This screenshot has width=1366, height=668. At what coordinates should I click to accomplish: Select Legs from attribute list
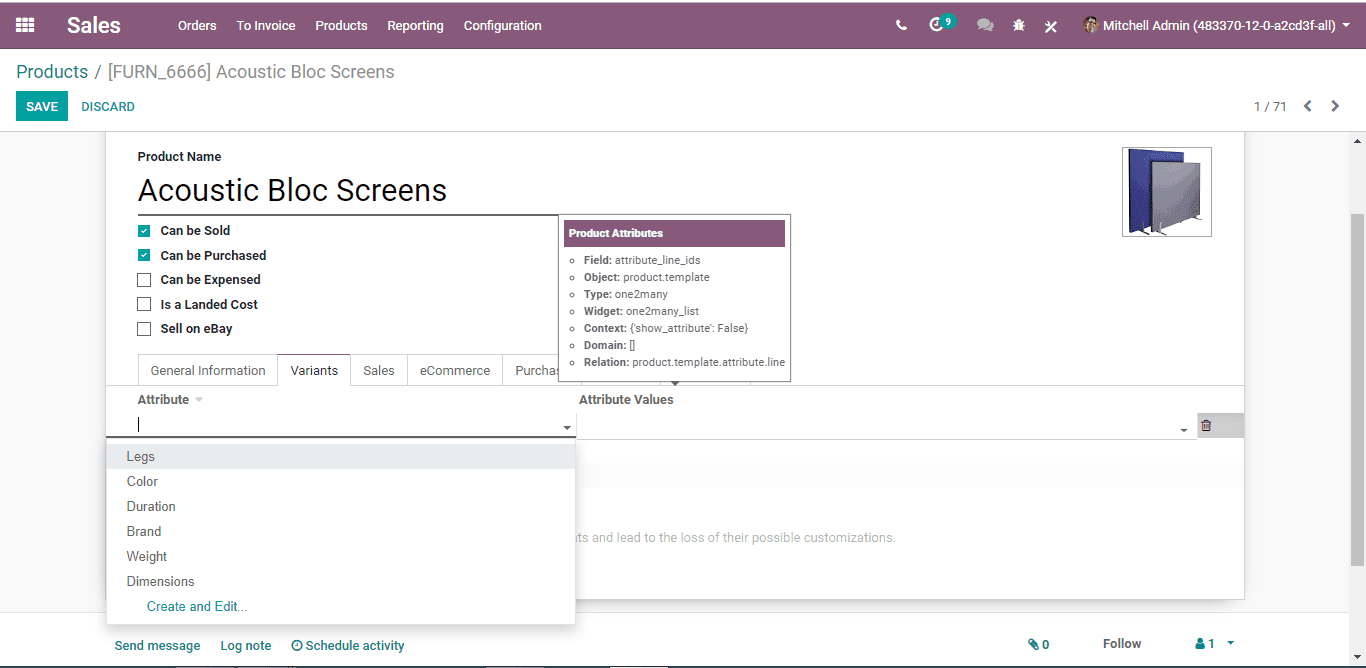coord(341,457)
